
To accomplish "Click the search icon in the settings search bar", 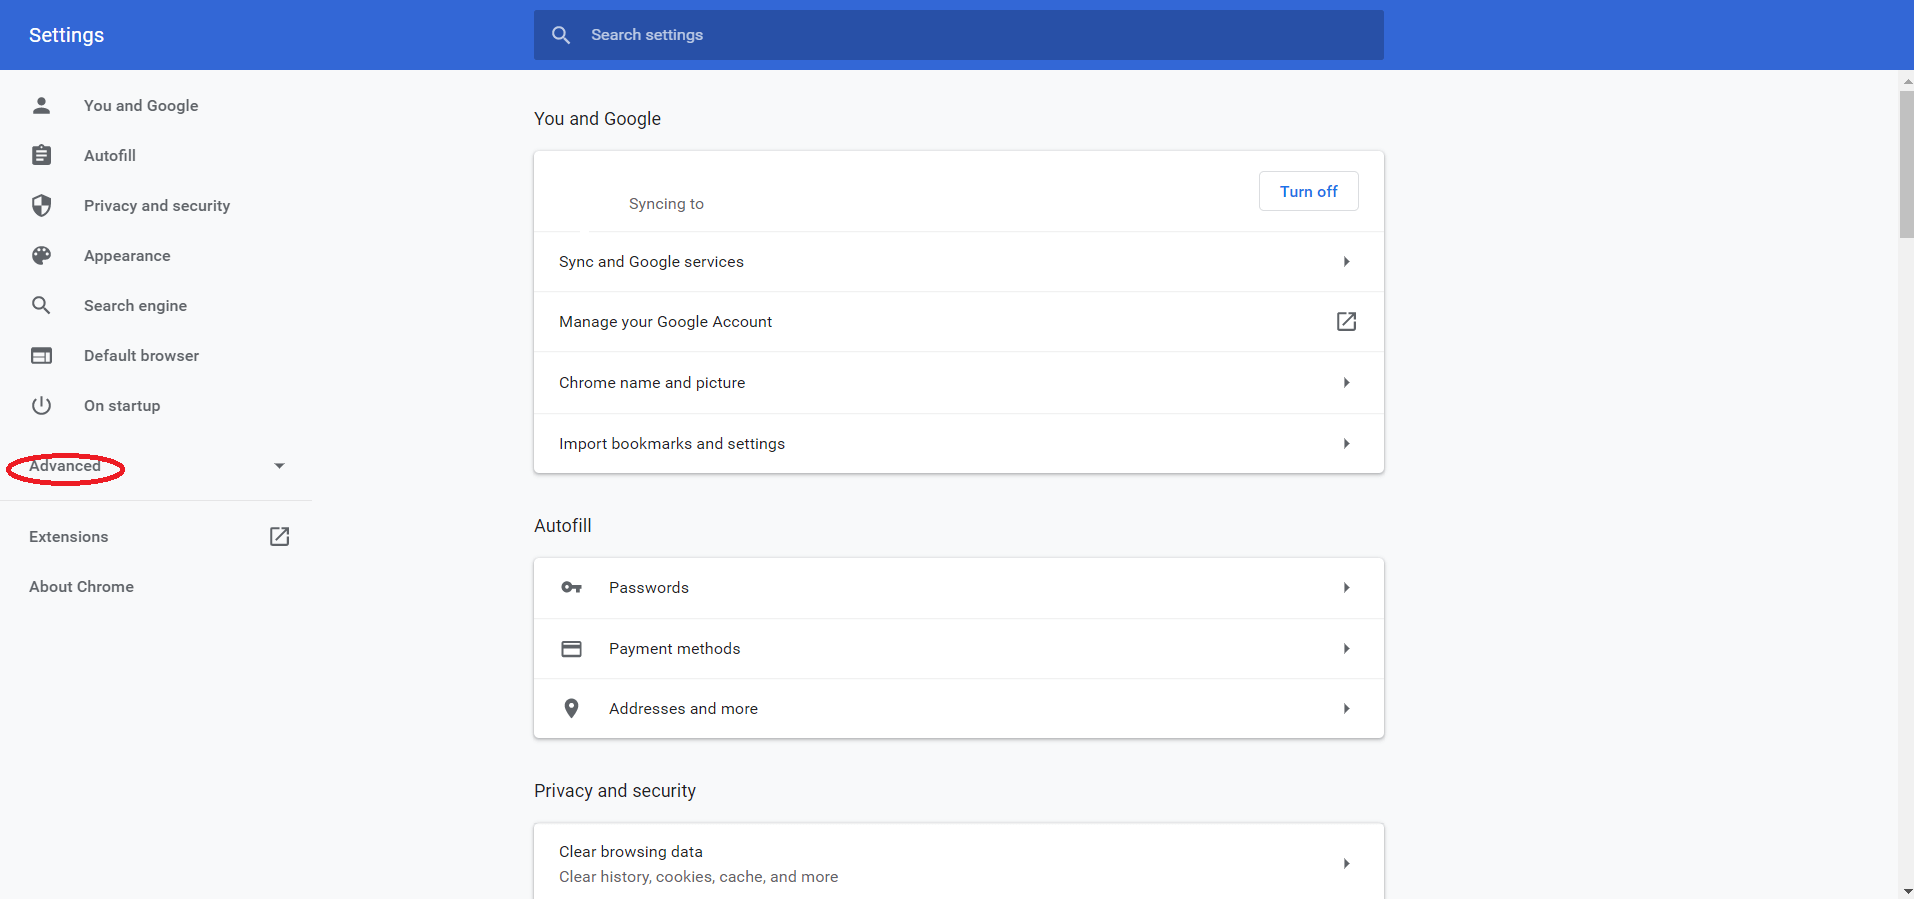I will tap(561, 35).
